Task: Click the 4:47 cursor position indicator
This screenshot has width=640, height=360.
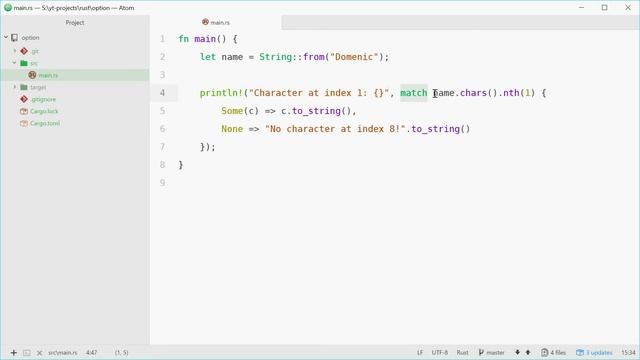Action: [91, 353]
